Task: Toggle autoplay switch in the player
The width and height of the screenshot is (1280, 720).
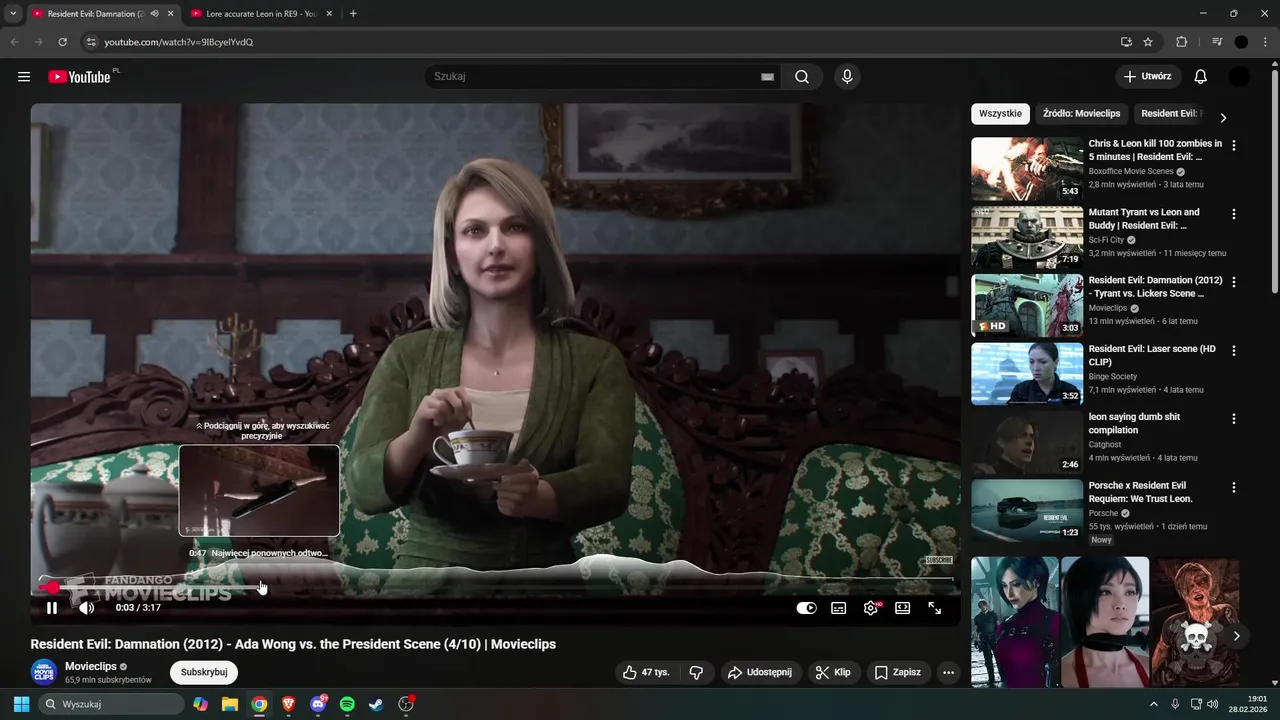Action: 806,608
